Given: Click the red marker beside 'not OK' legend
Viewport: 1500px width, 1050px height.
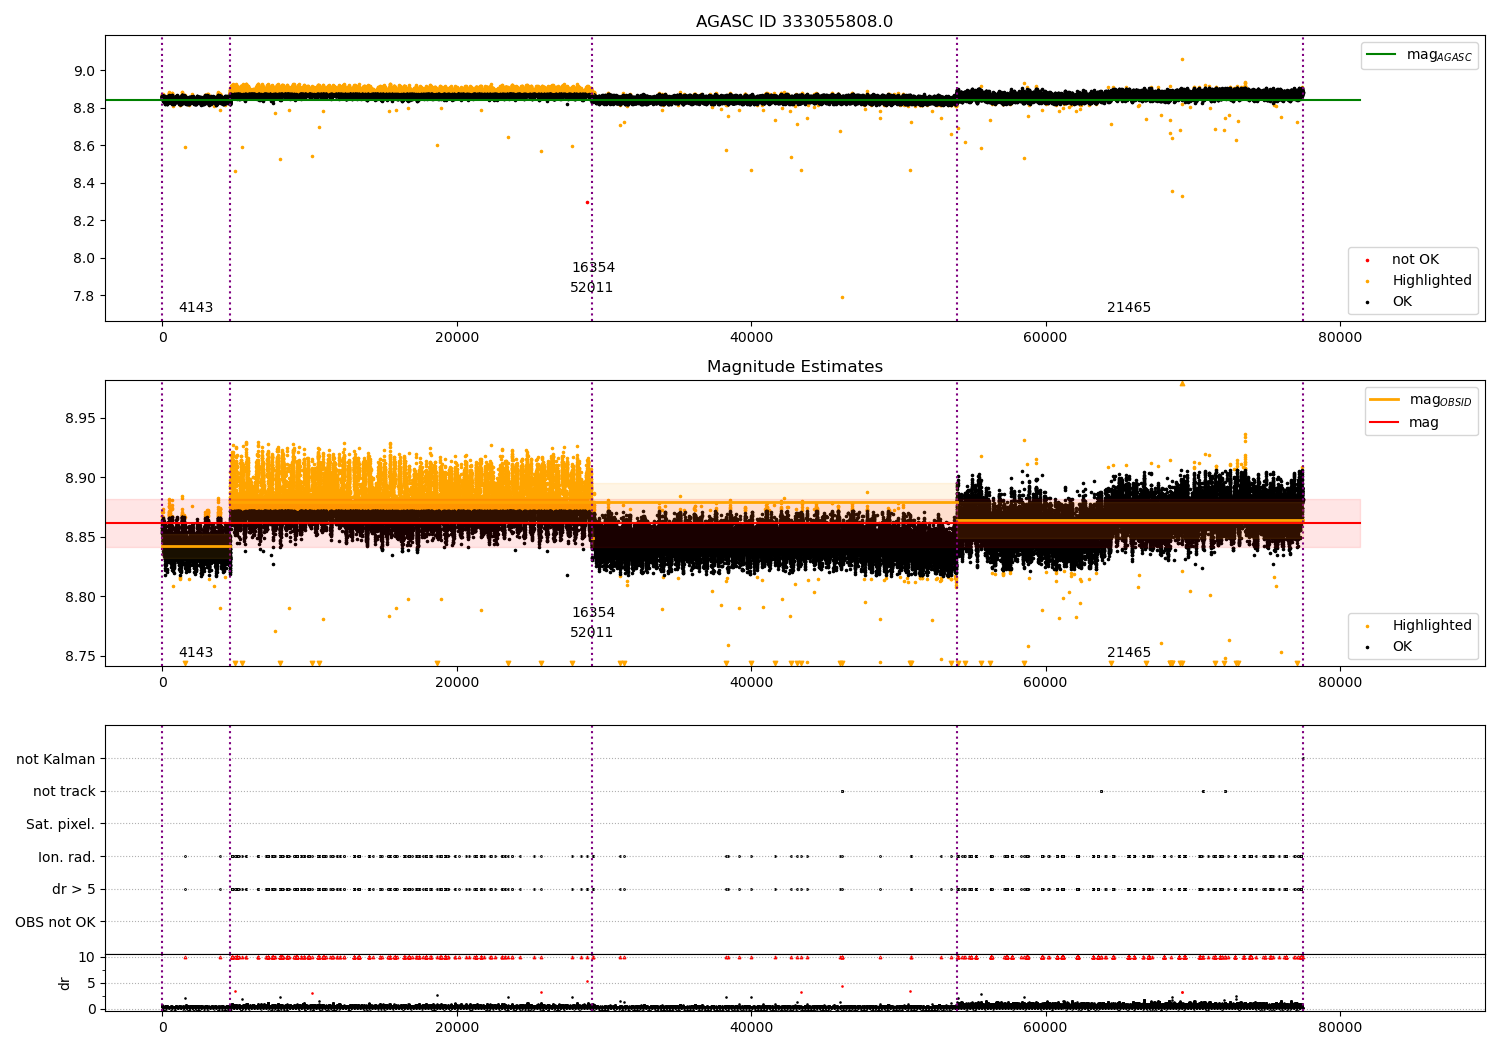Looking at the screenshot, I should point(1367,260).
